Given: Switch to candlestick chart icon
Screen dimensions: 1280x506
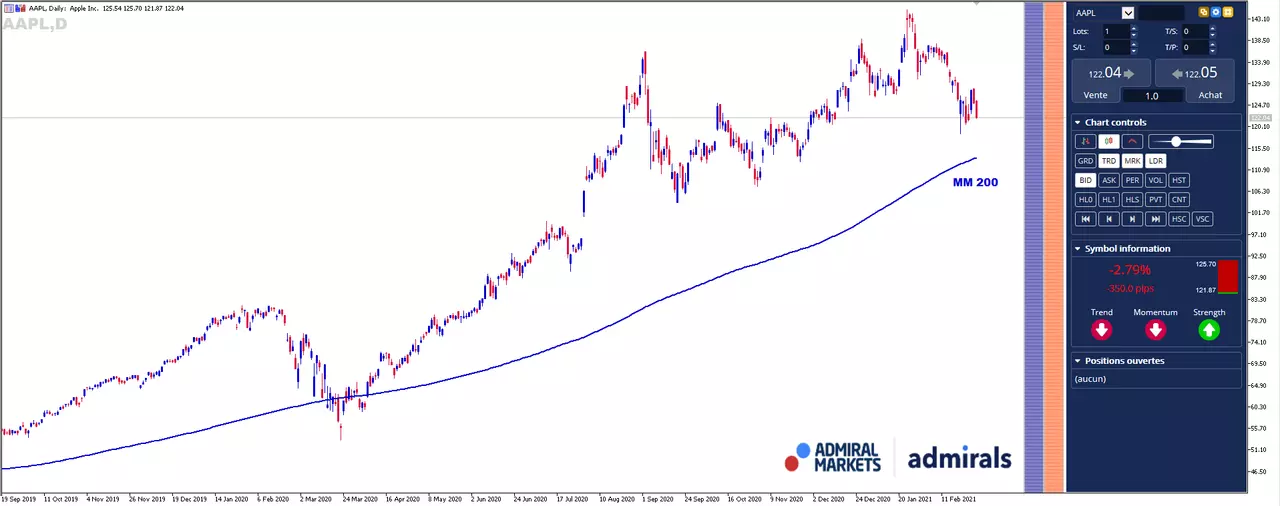Looking at the screenshot, I should coord(1109,141).
